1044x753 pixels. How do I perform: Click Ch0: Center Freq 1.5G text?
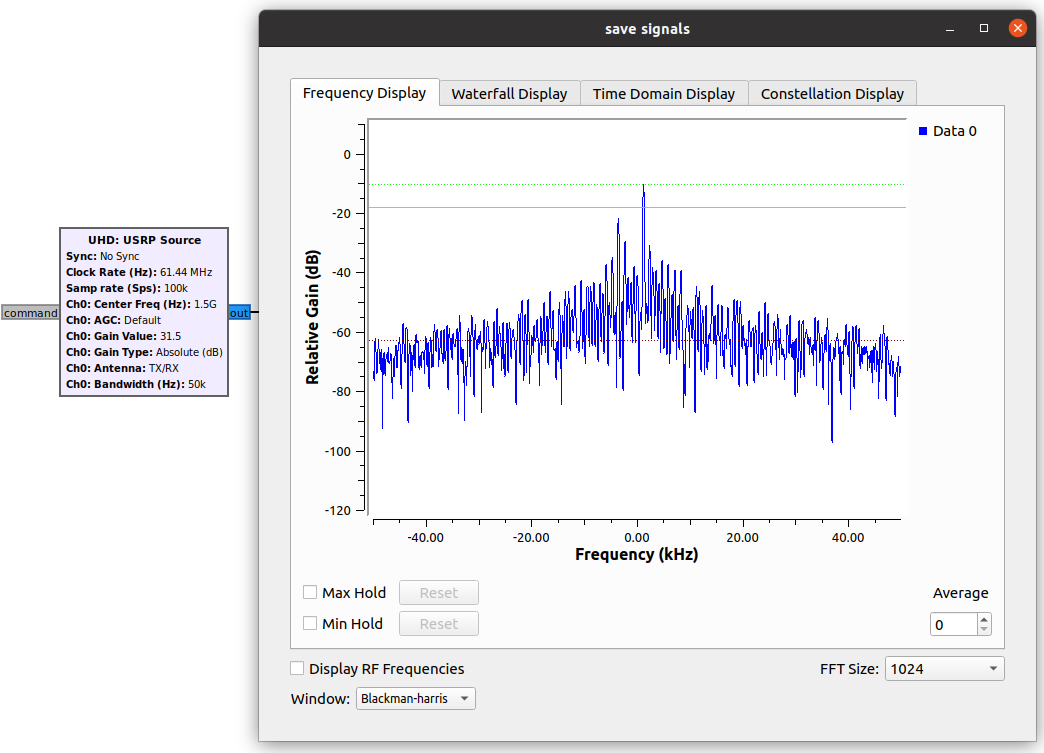[x=141, y=304]
